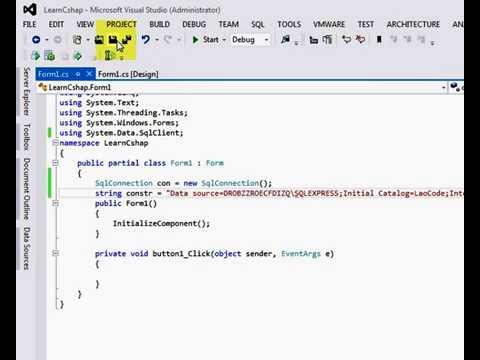Click the red curved-arrow toolbar icon
This screenshot has width=480, height=360.
(360, 40)
